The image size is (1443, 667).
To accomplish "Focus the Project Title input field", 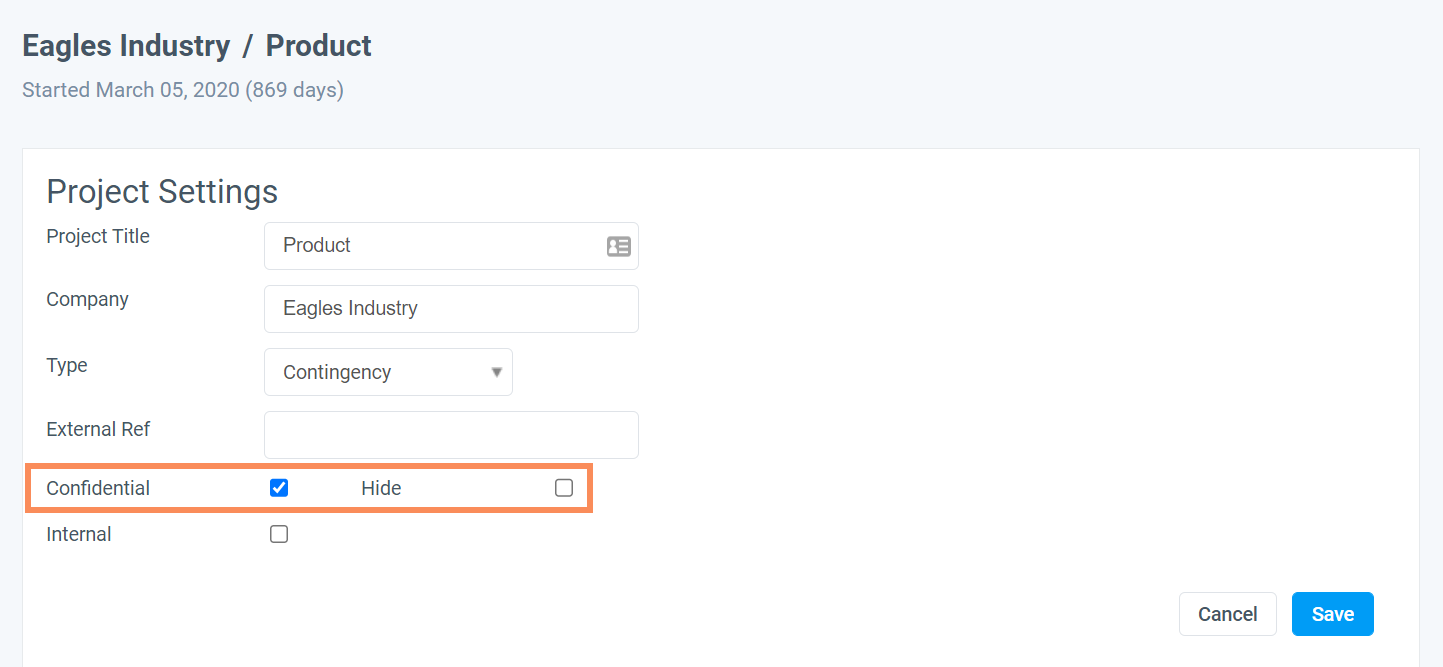I will 451,246.
